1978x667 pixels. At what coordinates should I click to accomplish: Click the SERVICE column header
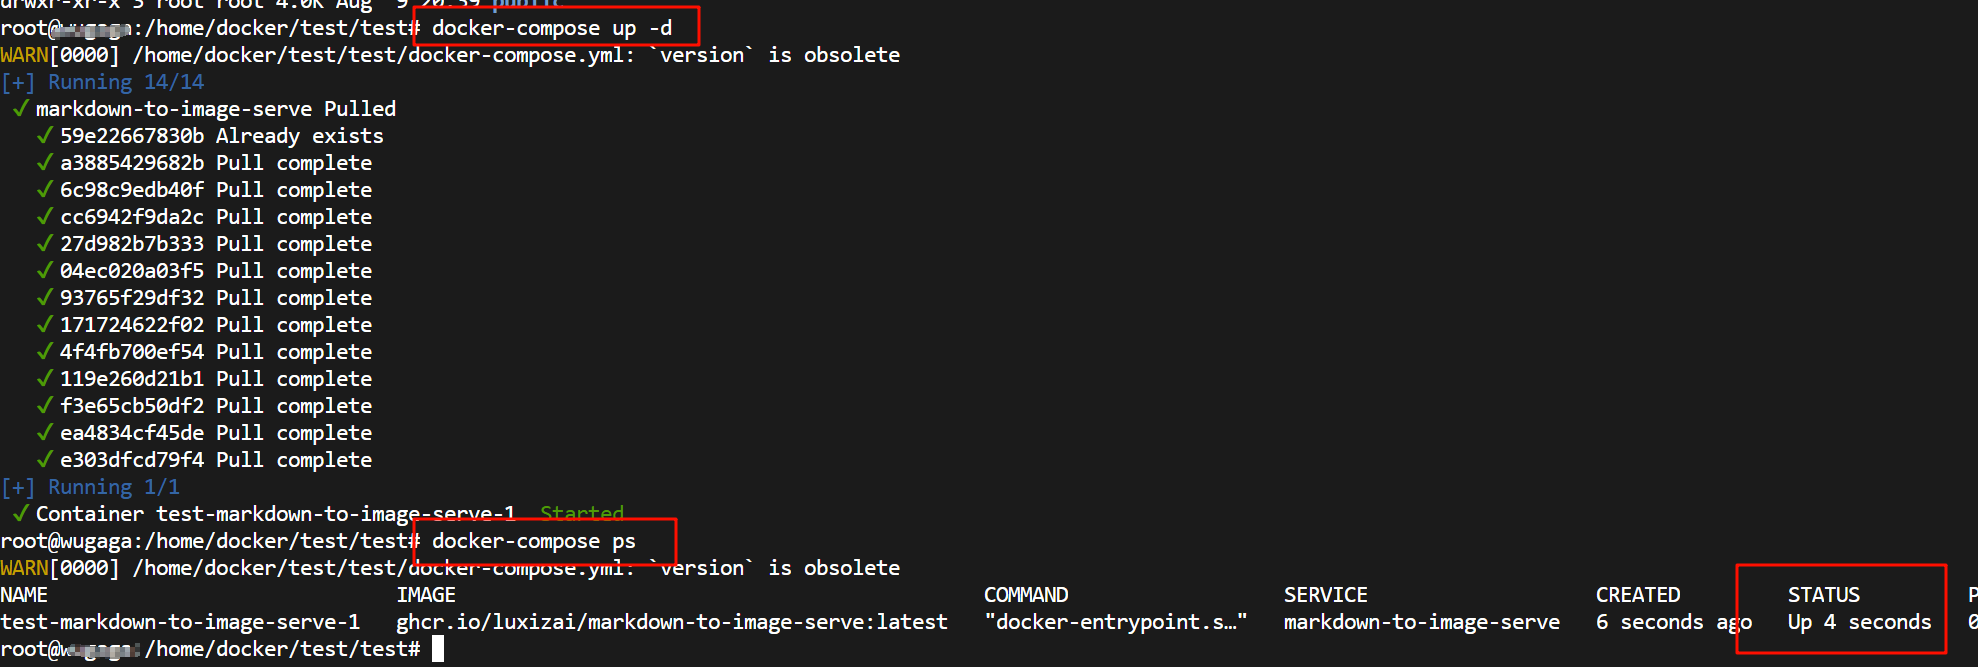[1326, 595]
